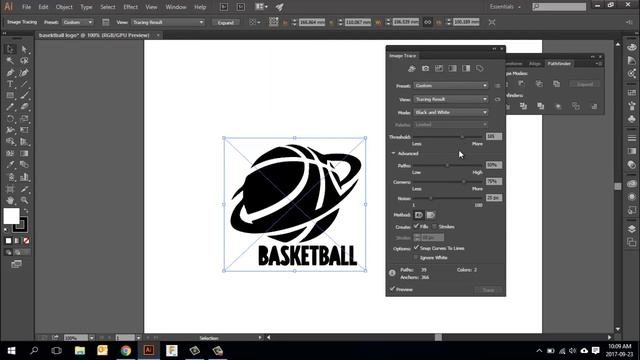Viewport: 640px width, 360px height.
Task: Open the View dropdown in the control bar
Action: click(168, 22)
